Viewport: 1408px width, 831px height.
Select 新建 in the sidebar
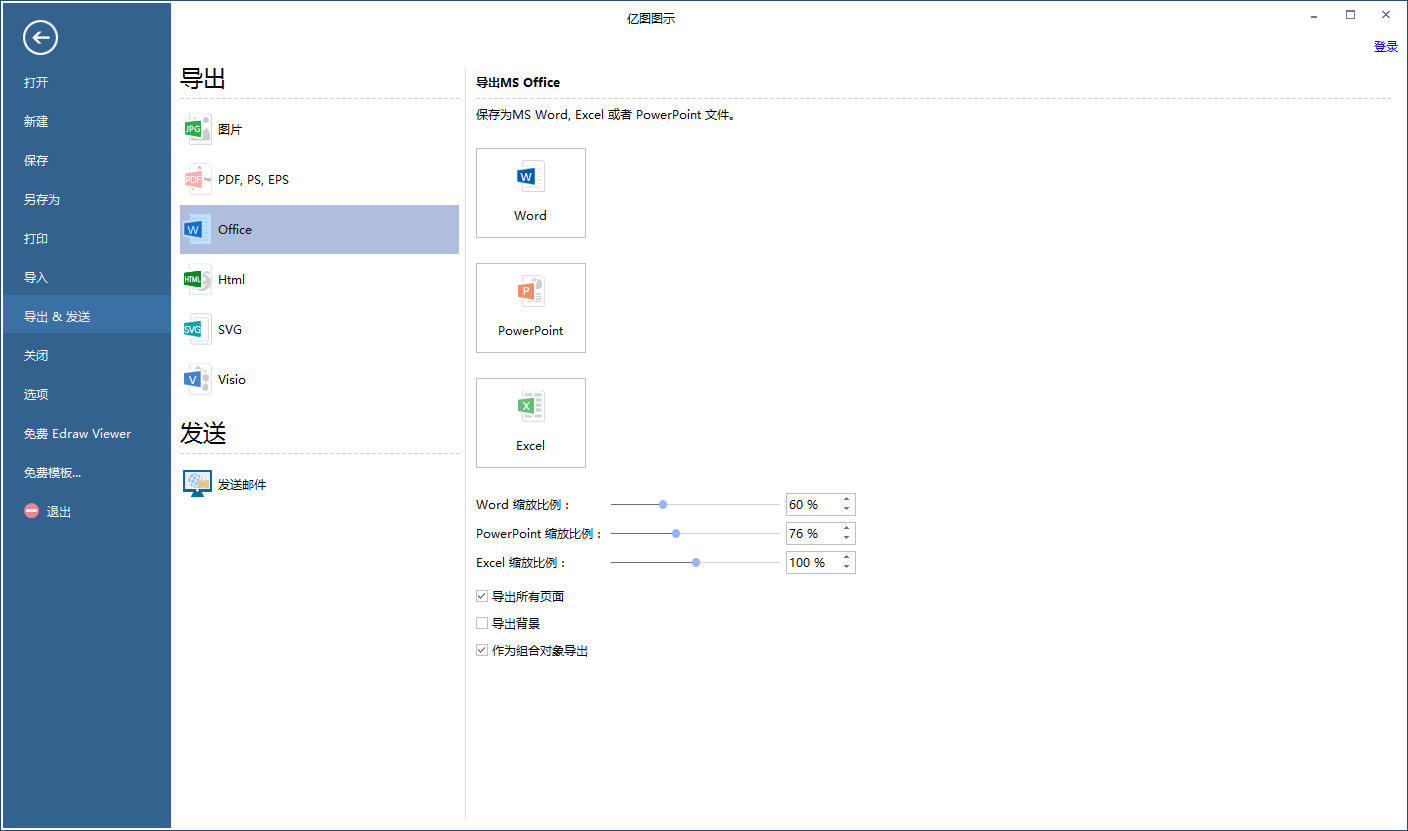point(86,121)
